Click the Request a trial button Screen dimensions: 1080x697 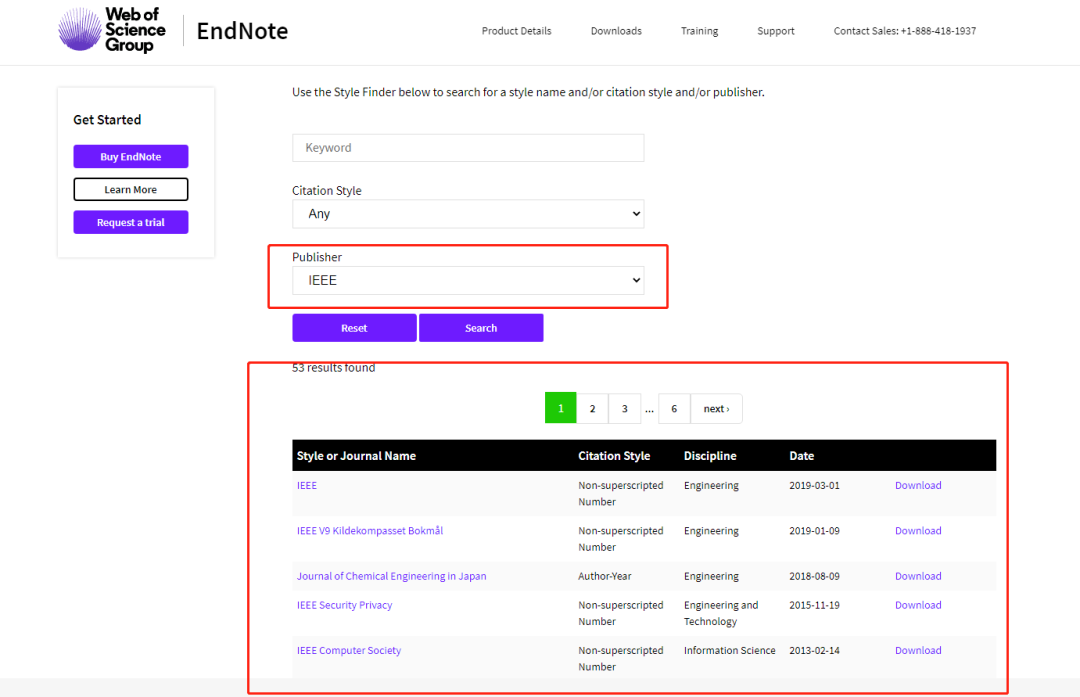point(131,222)
